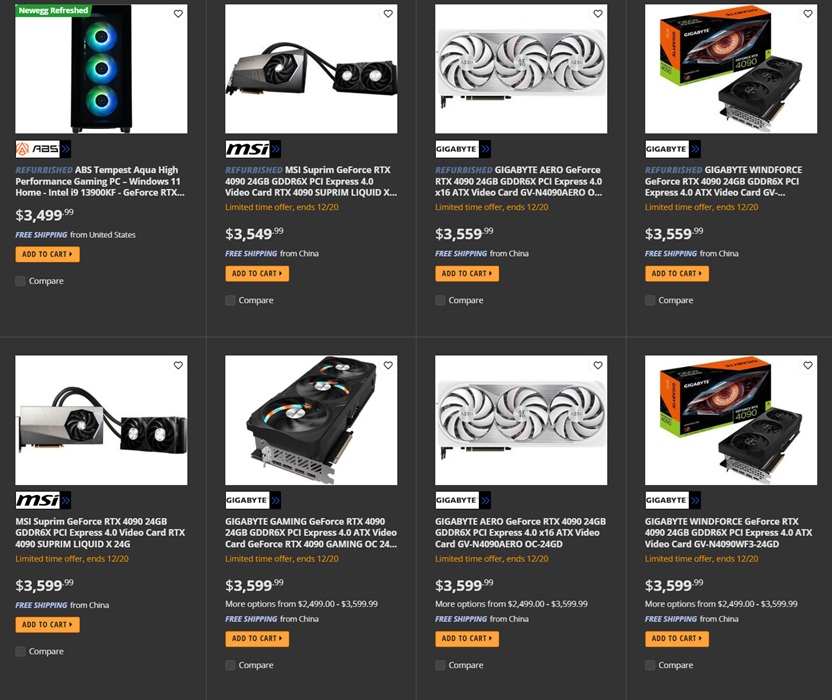This screenshot has width=832, height=700.
Task: Add ABS Tempest Aqua PC to wishlist heart
Action: tap(178, 14)
